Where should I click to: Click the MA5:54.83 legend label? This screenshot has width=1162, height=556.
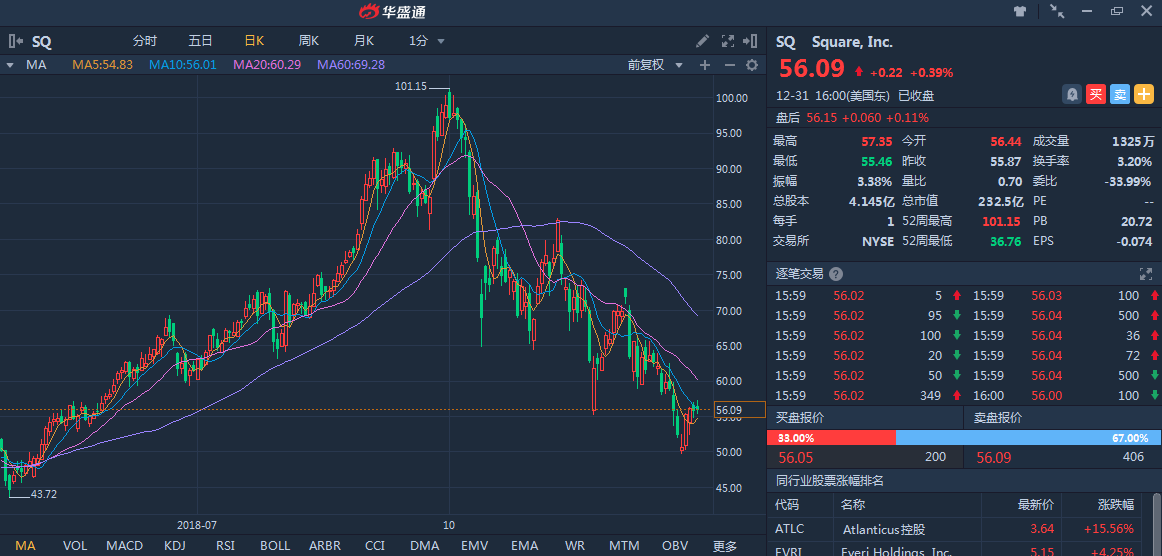[102, 65]
